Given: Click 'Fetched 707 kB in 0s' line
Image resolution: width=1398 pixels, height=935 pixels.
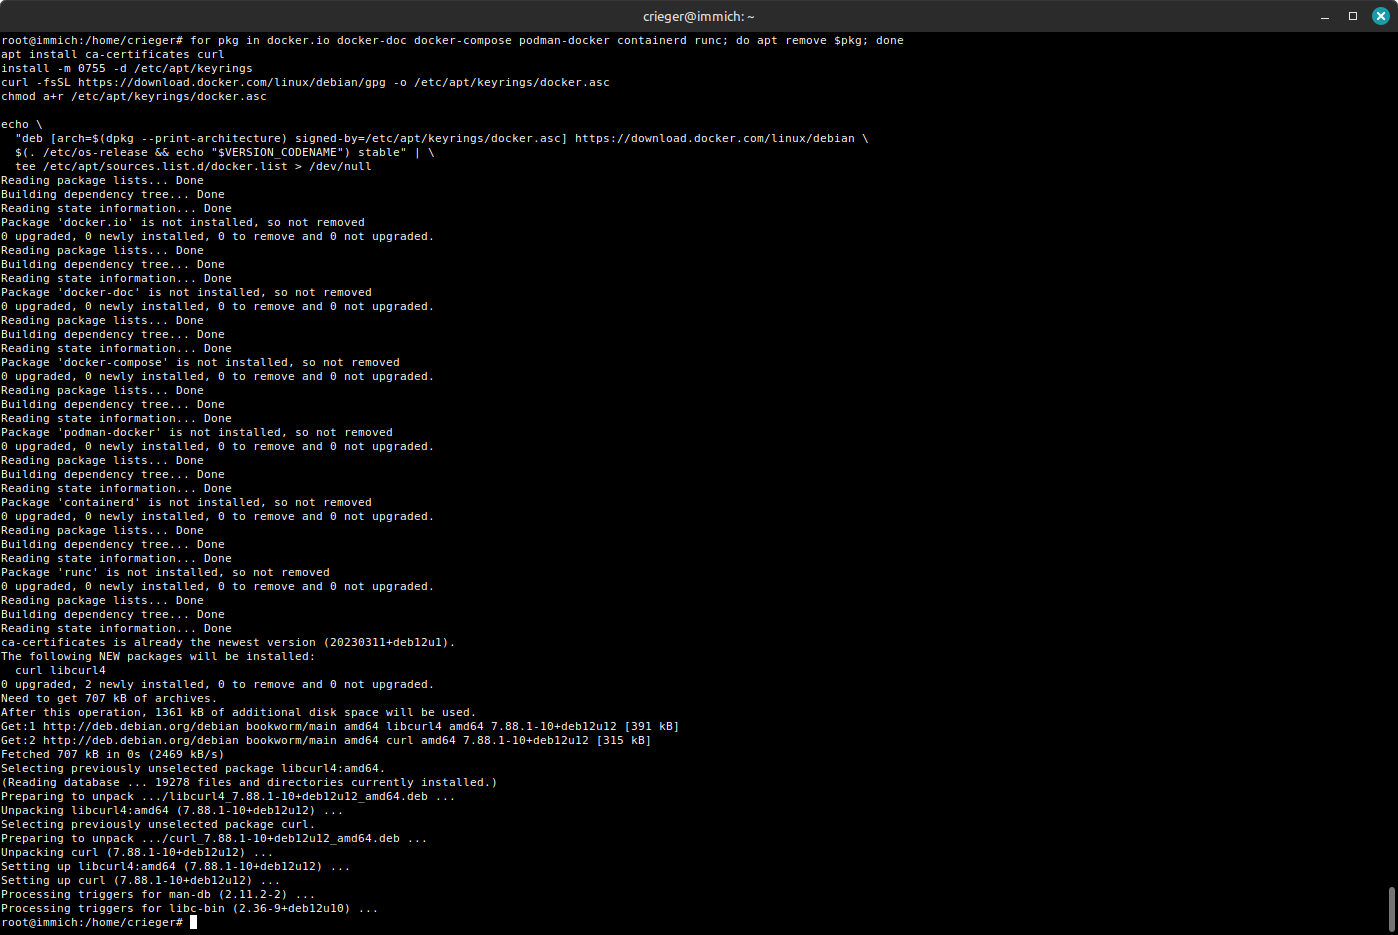Looking at the screenshot, I should tap(113, 754).
